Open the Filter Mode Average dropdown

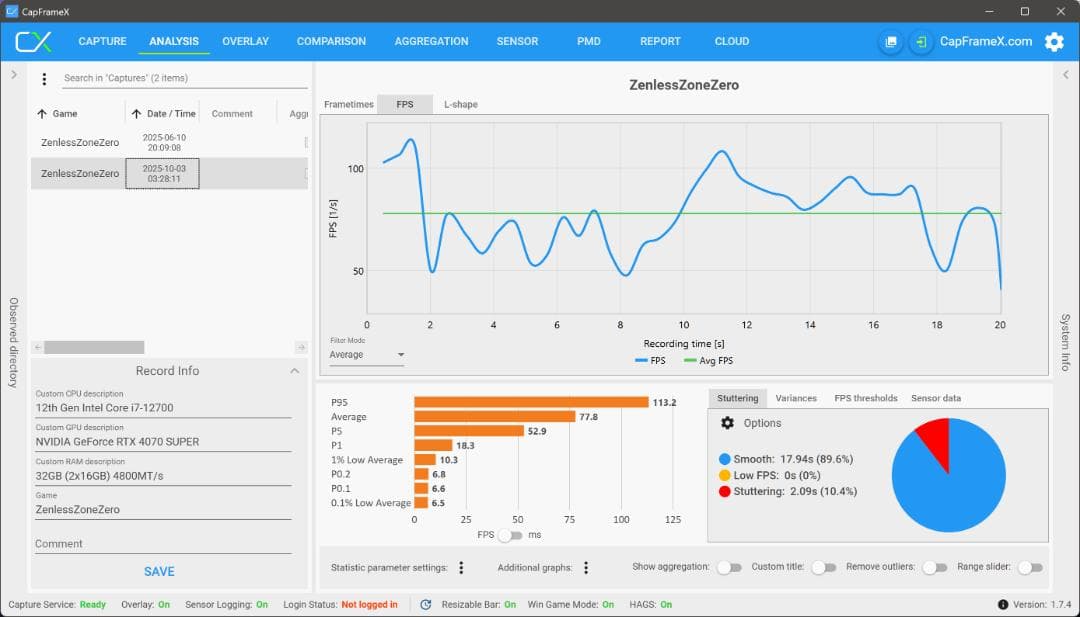[x=367, y=355]
